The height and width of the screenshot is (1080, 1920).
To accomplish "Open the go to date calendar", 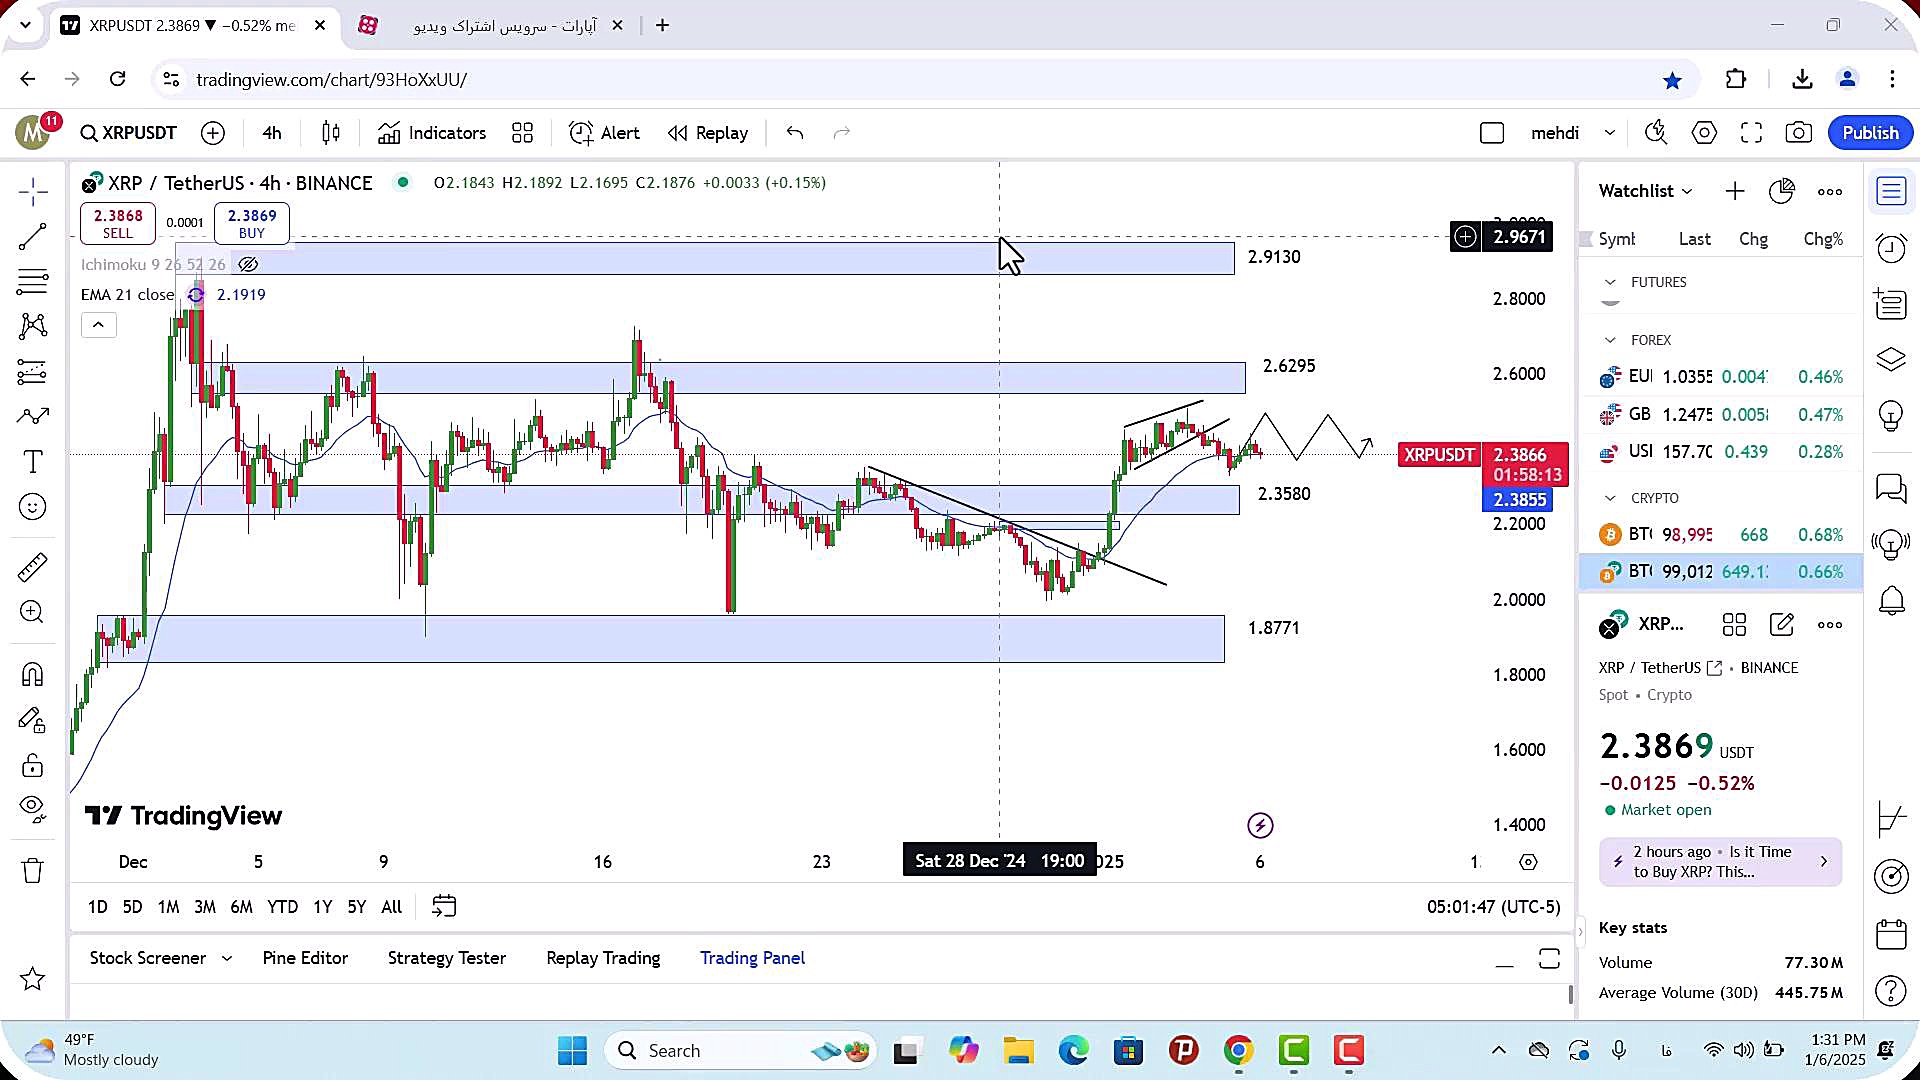I will [x=444, y=907].
